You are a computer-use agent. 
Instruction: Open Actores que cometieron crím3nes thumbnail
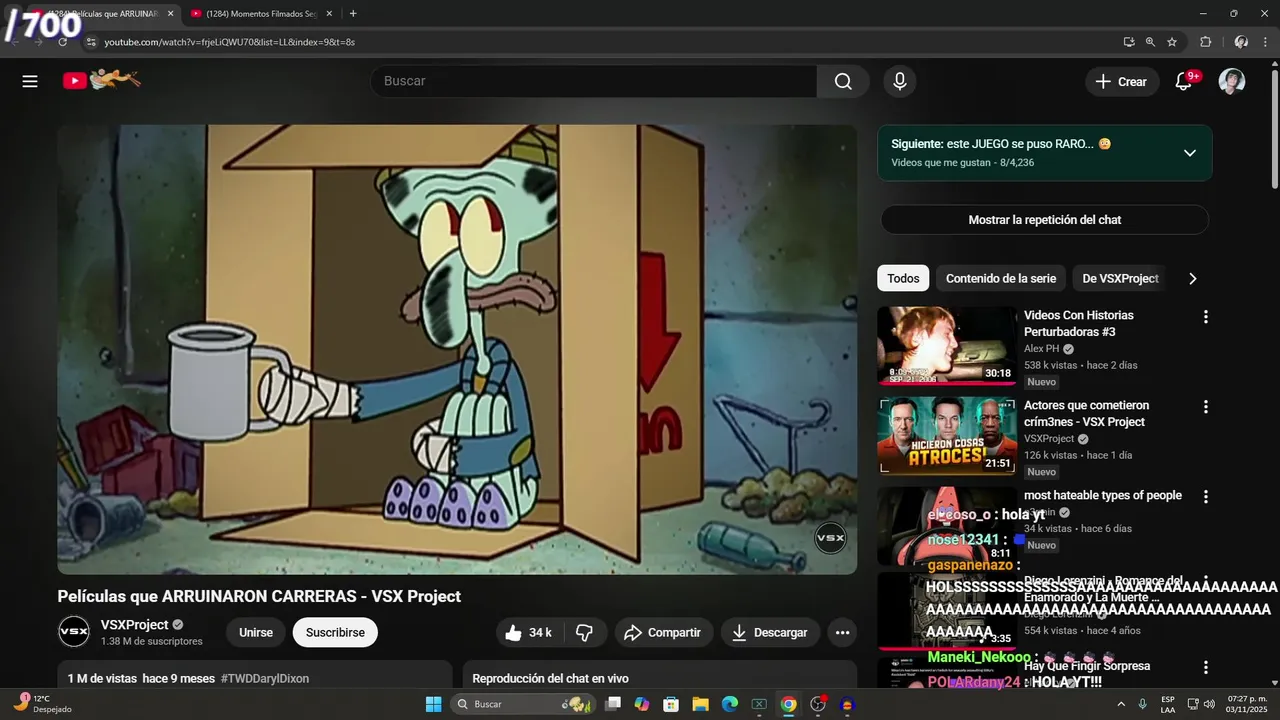point(947,436)
